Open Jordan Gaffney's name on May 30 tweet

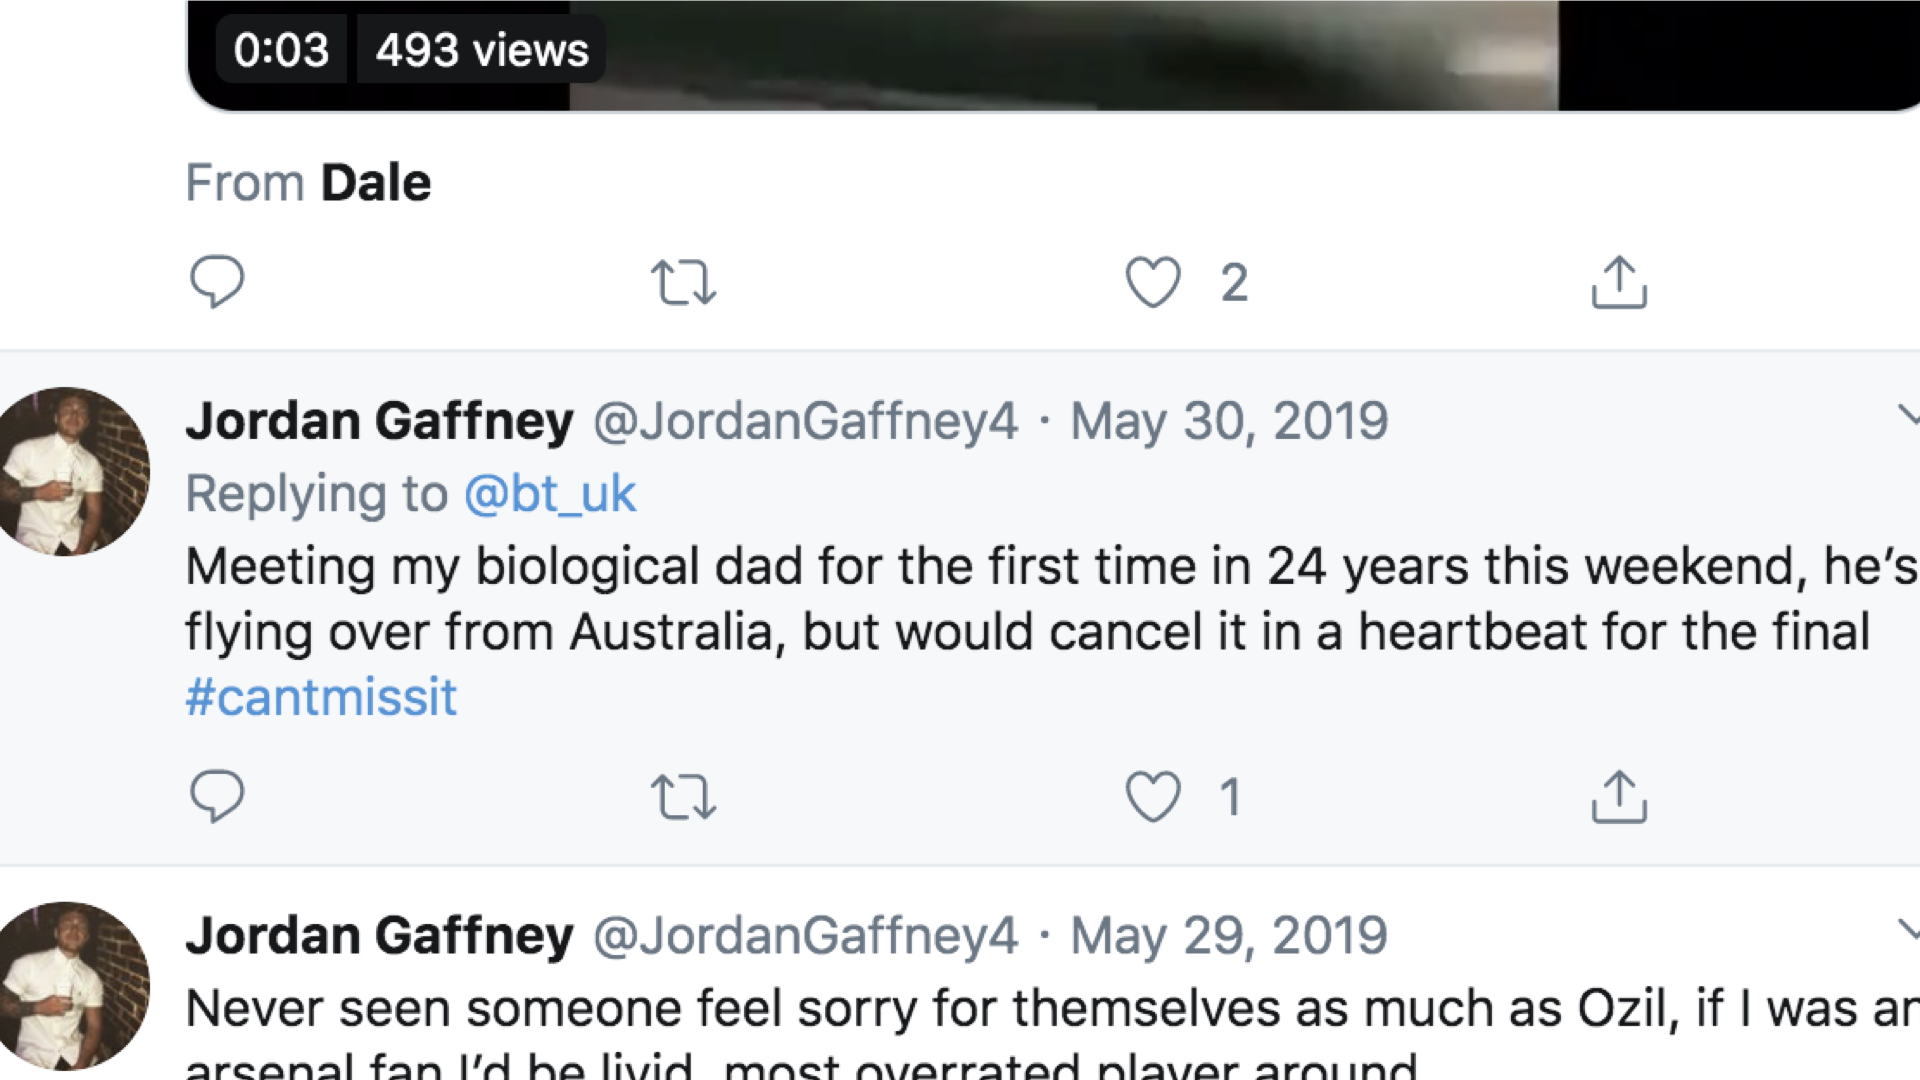(380, 421)
